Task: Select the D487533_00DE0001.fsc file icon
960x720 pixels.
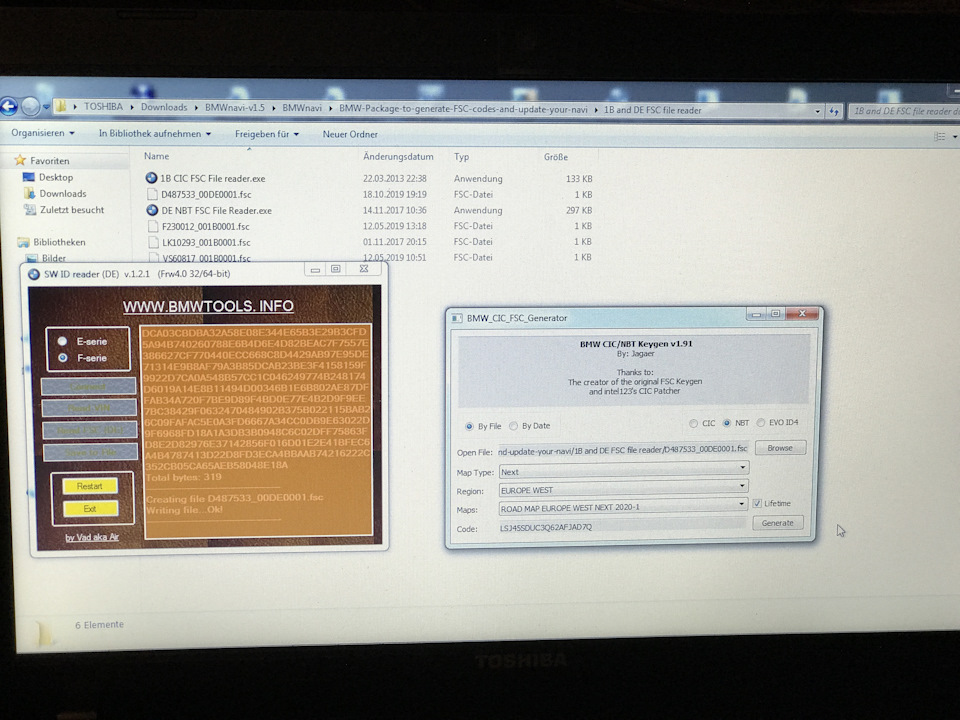Action: [152, 194]
